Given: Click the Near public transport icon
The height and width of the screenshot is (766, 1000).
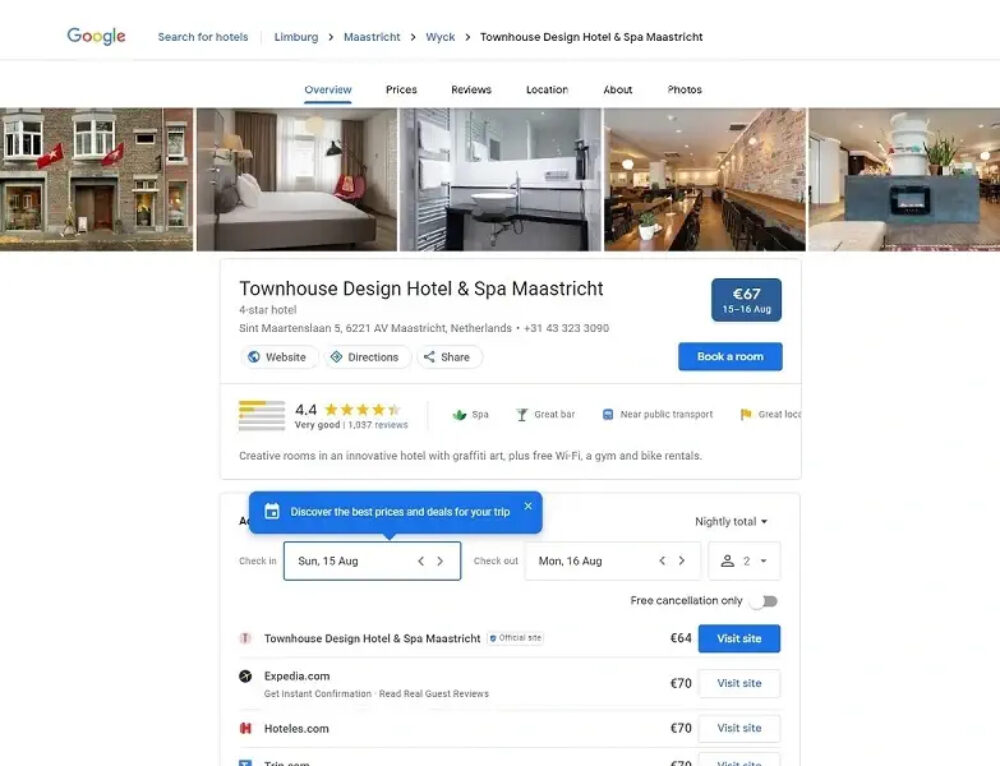Looking at the screenshot, I should (x=607, y=415).
